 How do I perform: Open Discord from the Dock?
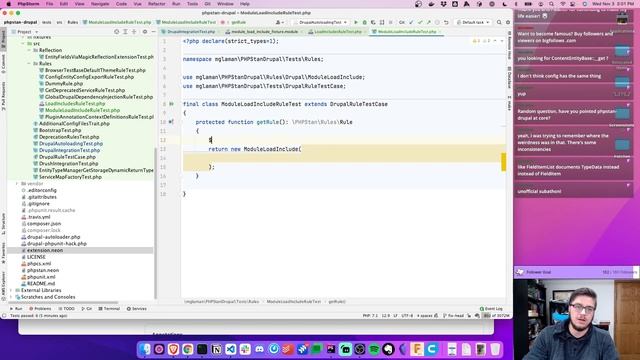tap(260, 349)
